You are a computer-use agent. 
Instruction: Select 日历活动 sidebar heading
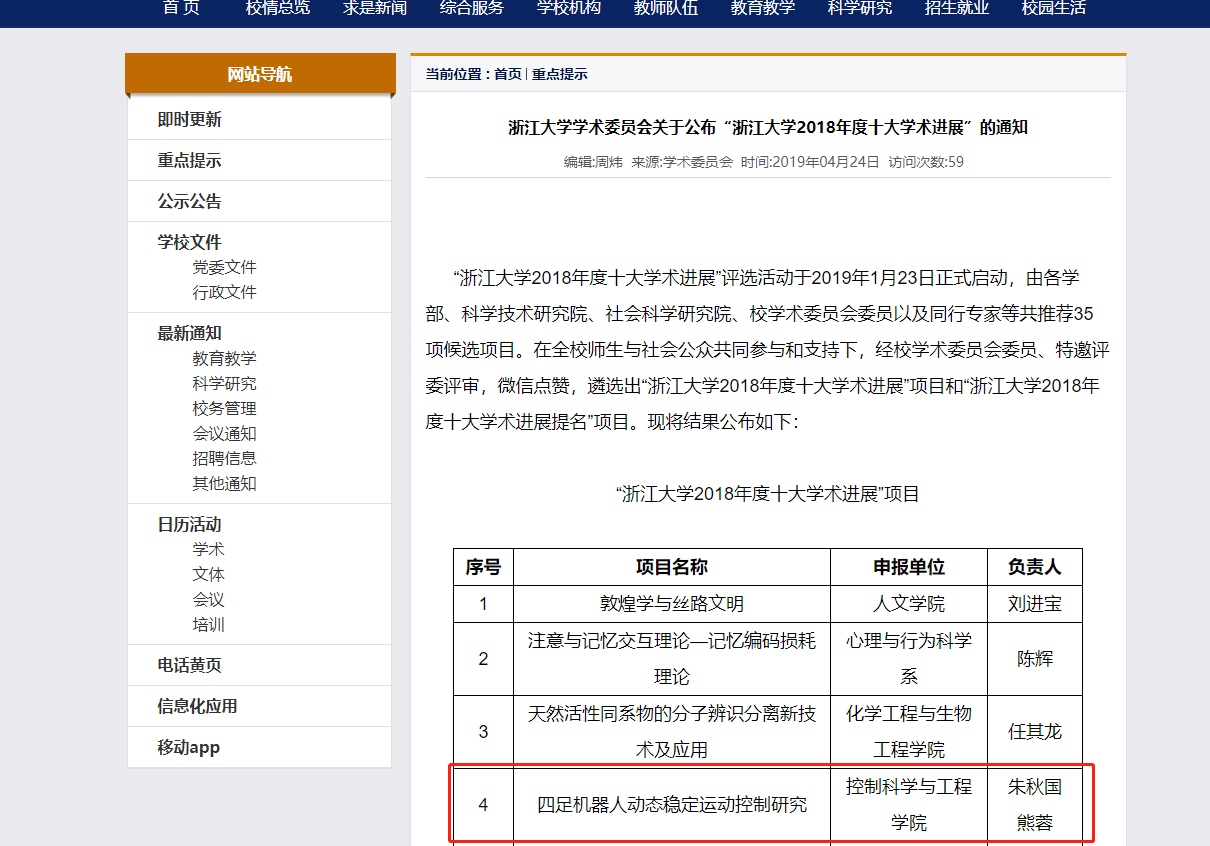189,524
